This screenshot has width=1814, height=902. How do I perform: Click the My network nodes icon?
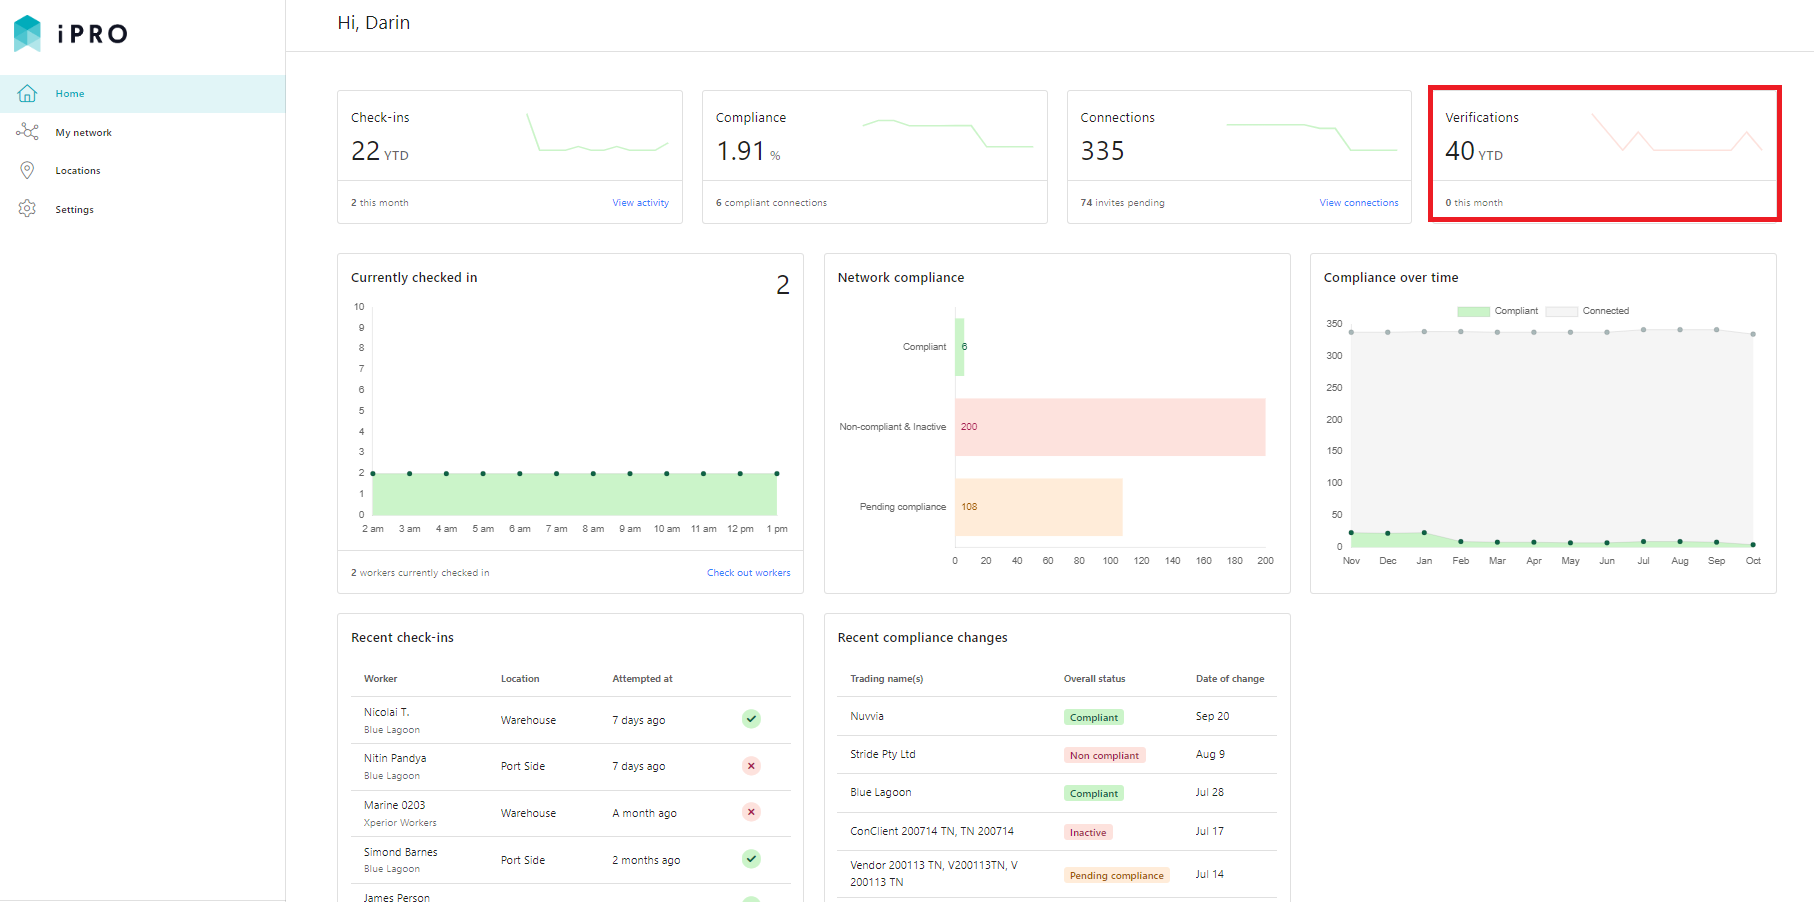[28, 132]
